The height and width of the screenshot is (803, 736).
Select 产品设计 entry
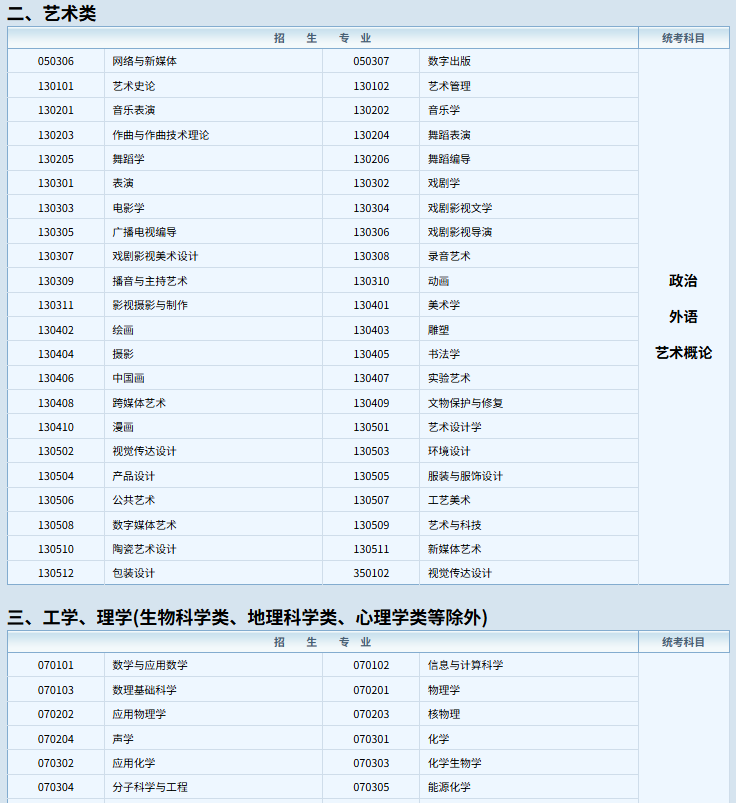(134, 477)
